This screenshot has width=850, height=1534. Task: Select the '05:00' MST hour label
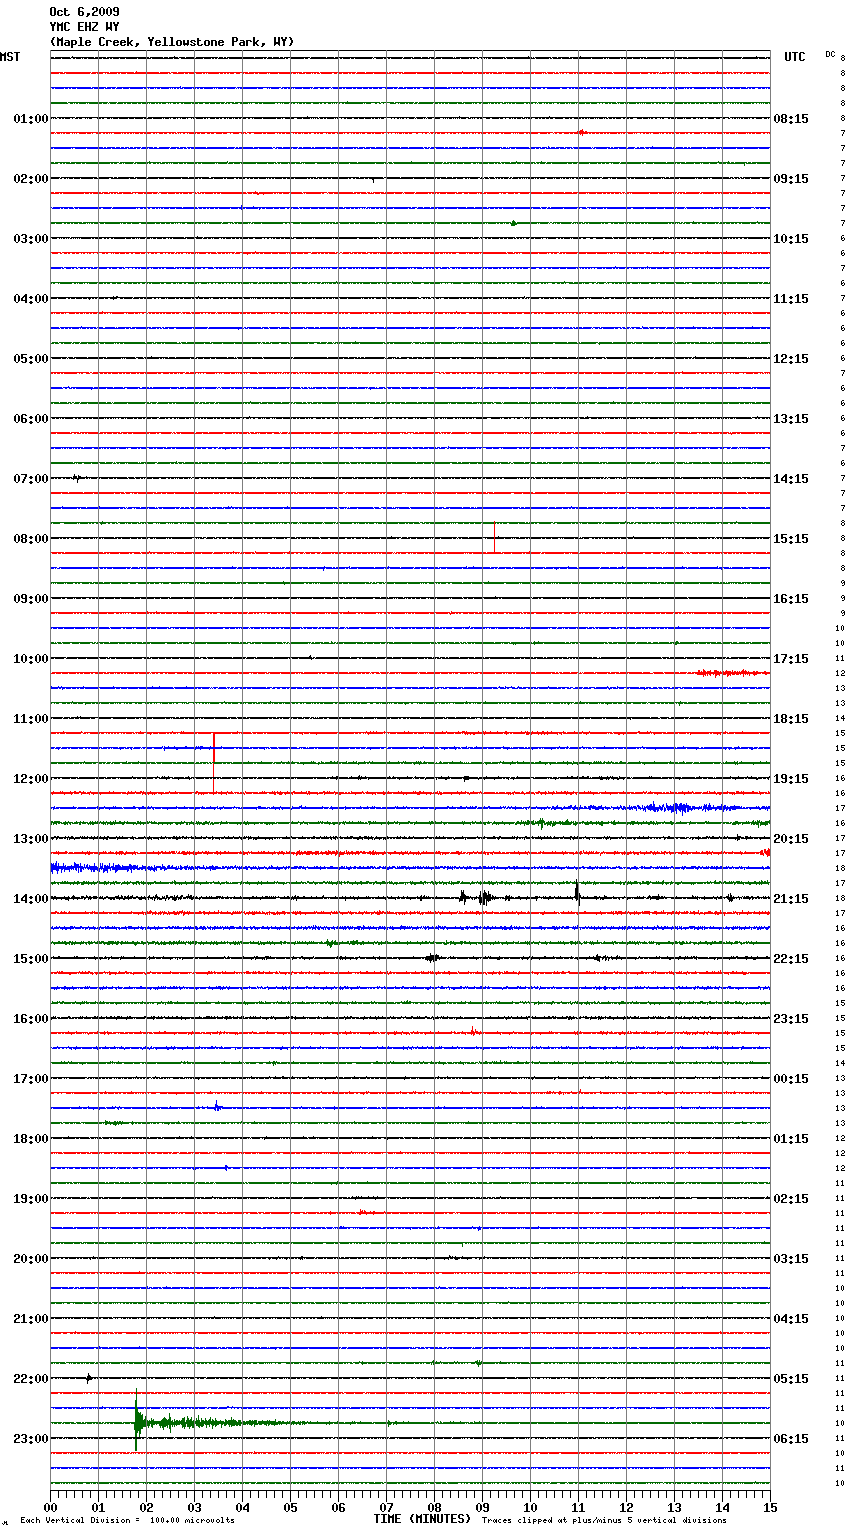(31, 359)
